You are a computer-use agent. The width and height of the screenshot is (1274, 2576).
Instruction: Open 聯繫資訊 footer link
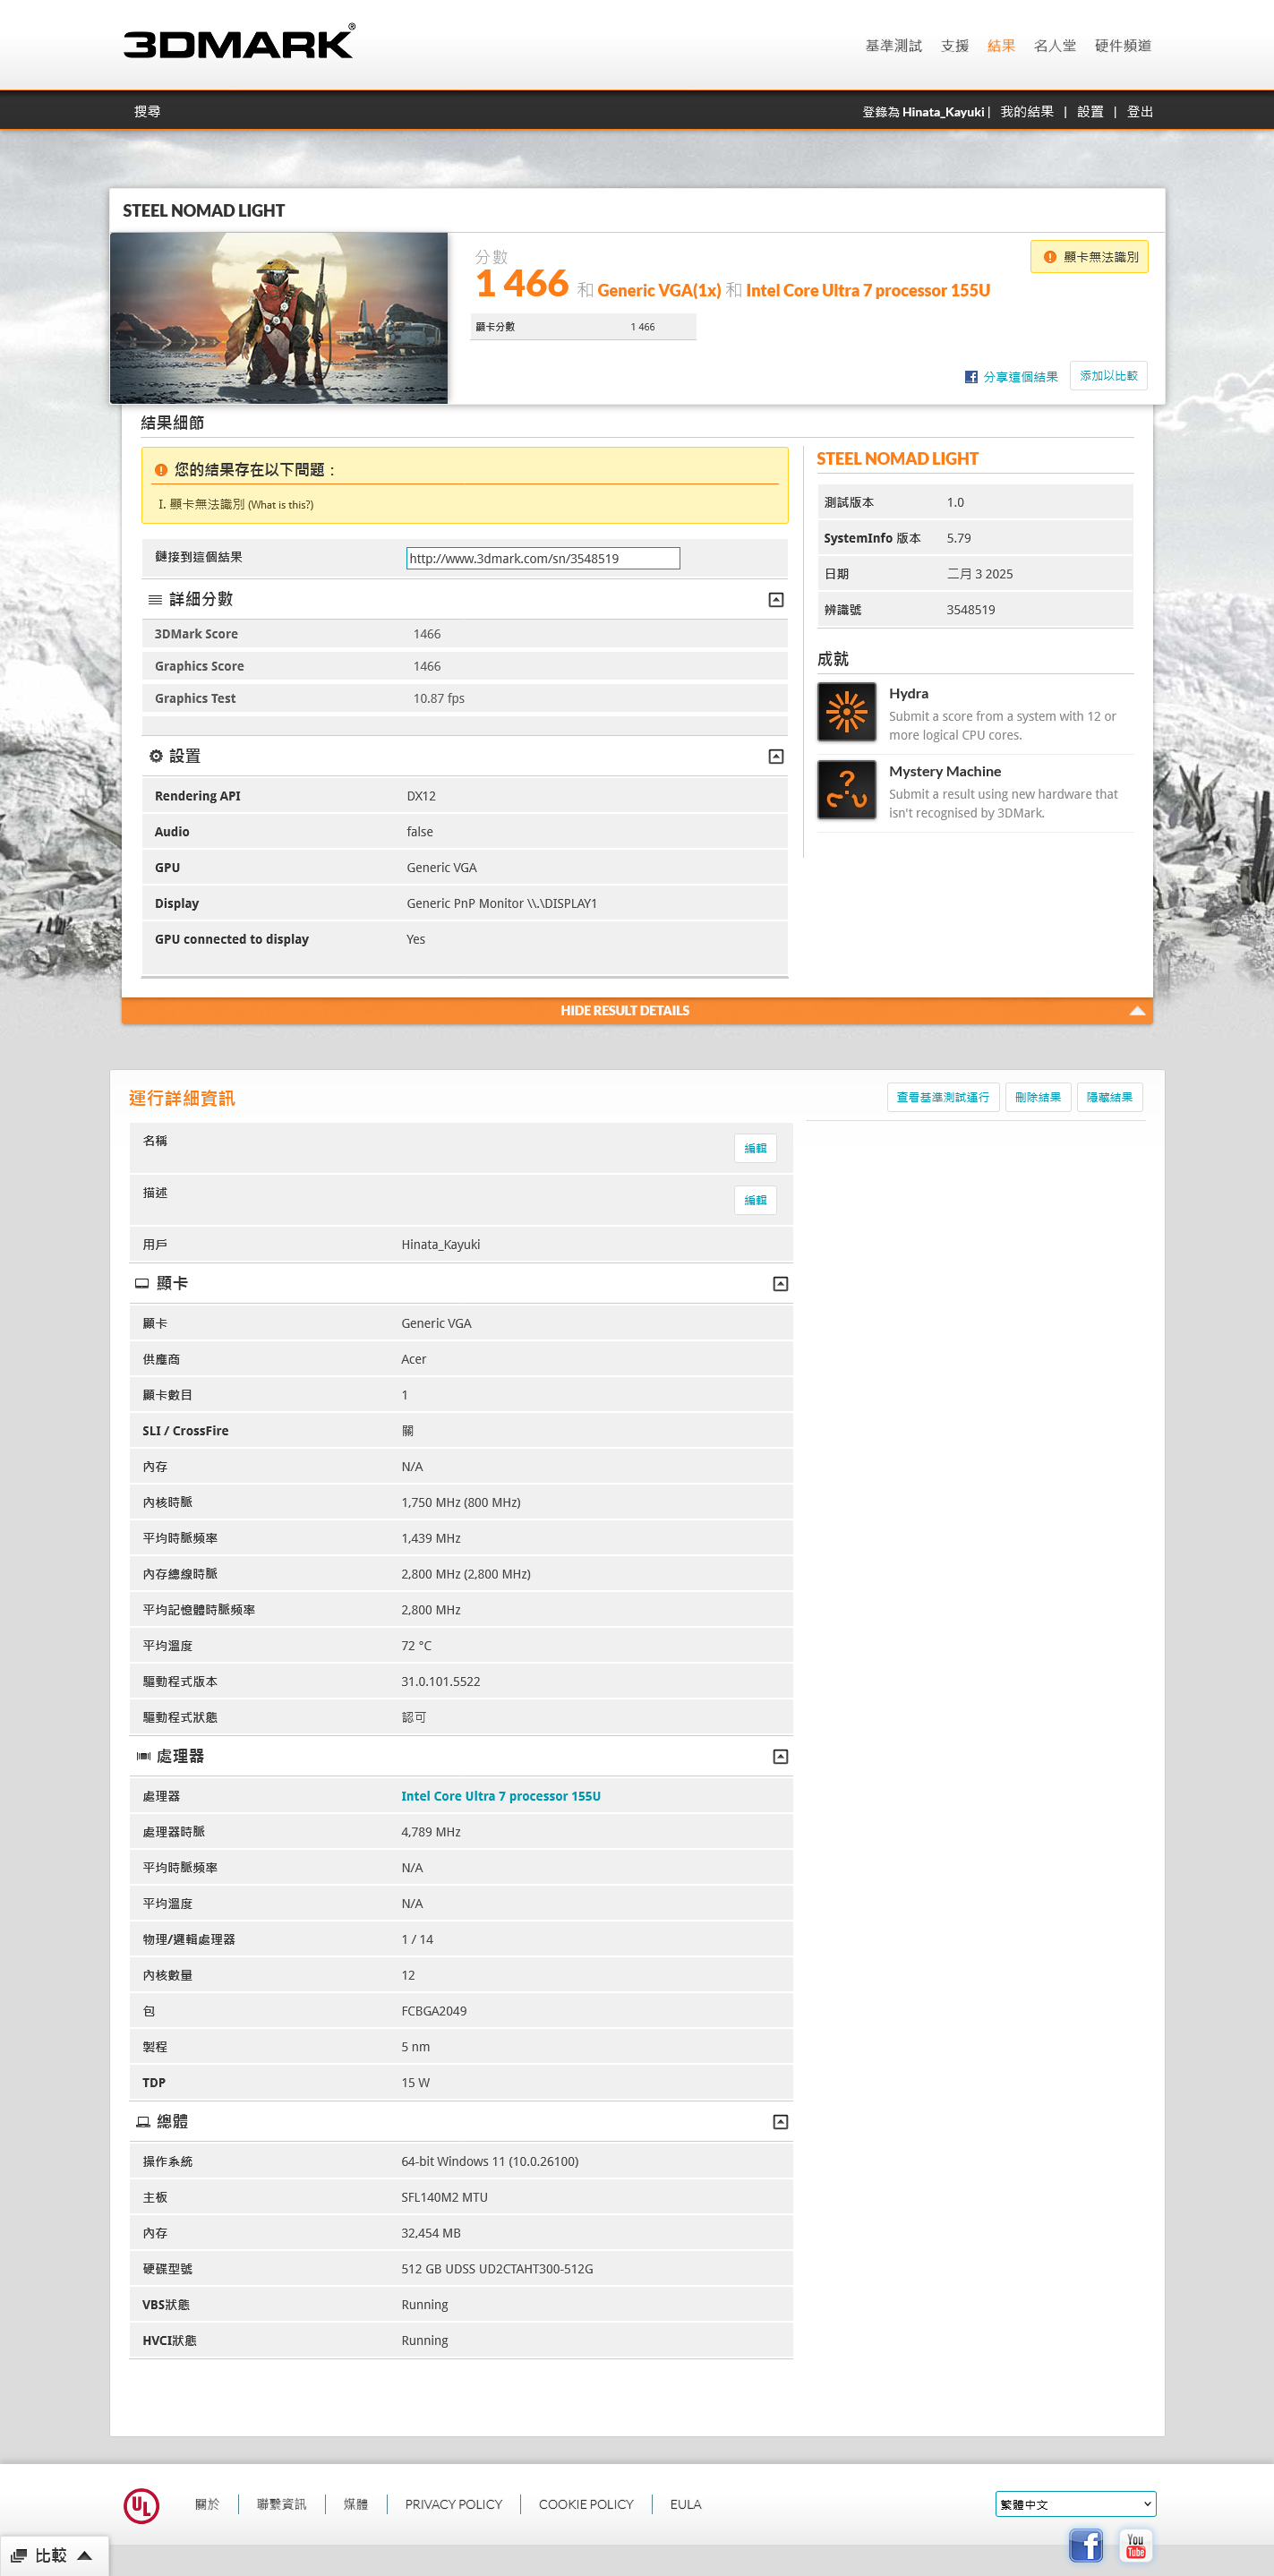tap(281, 2505)
